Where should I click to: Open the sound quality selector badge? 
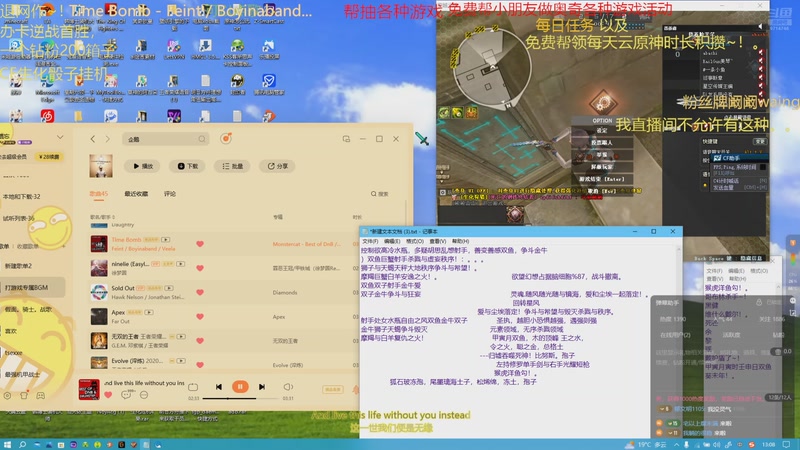coord(333,389)
